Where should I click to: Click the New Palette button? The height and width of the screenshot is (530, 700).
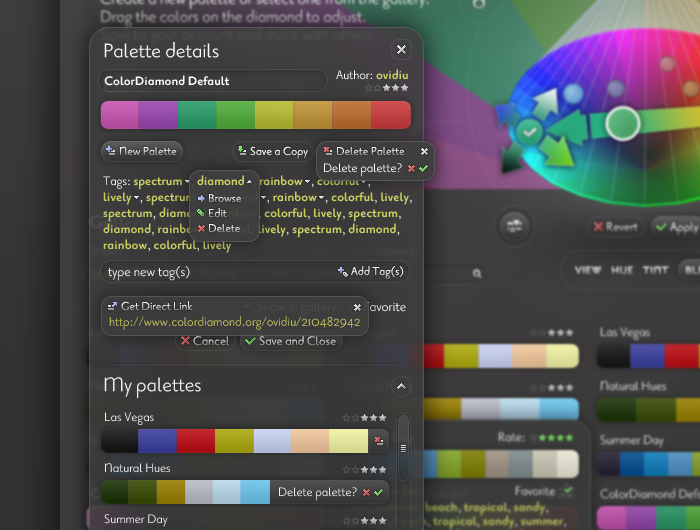(142, 151)
